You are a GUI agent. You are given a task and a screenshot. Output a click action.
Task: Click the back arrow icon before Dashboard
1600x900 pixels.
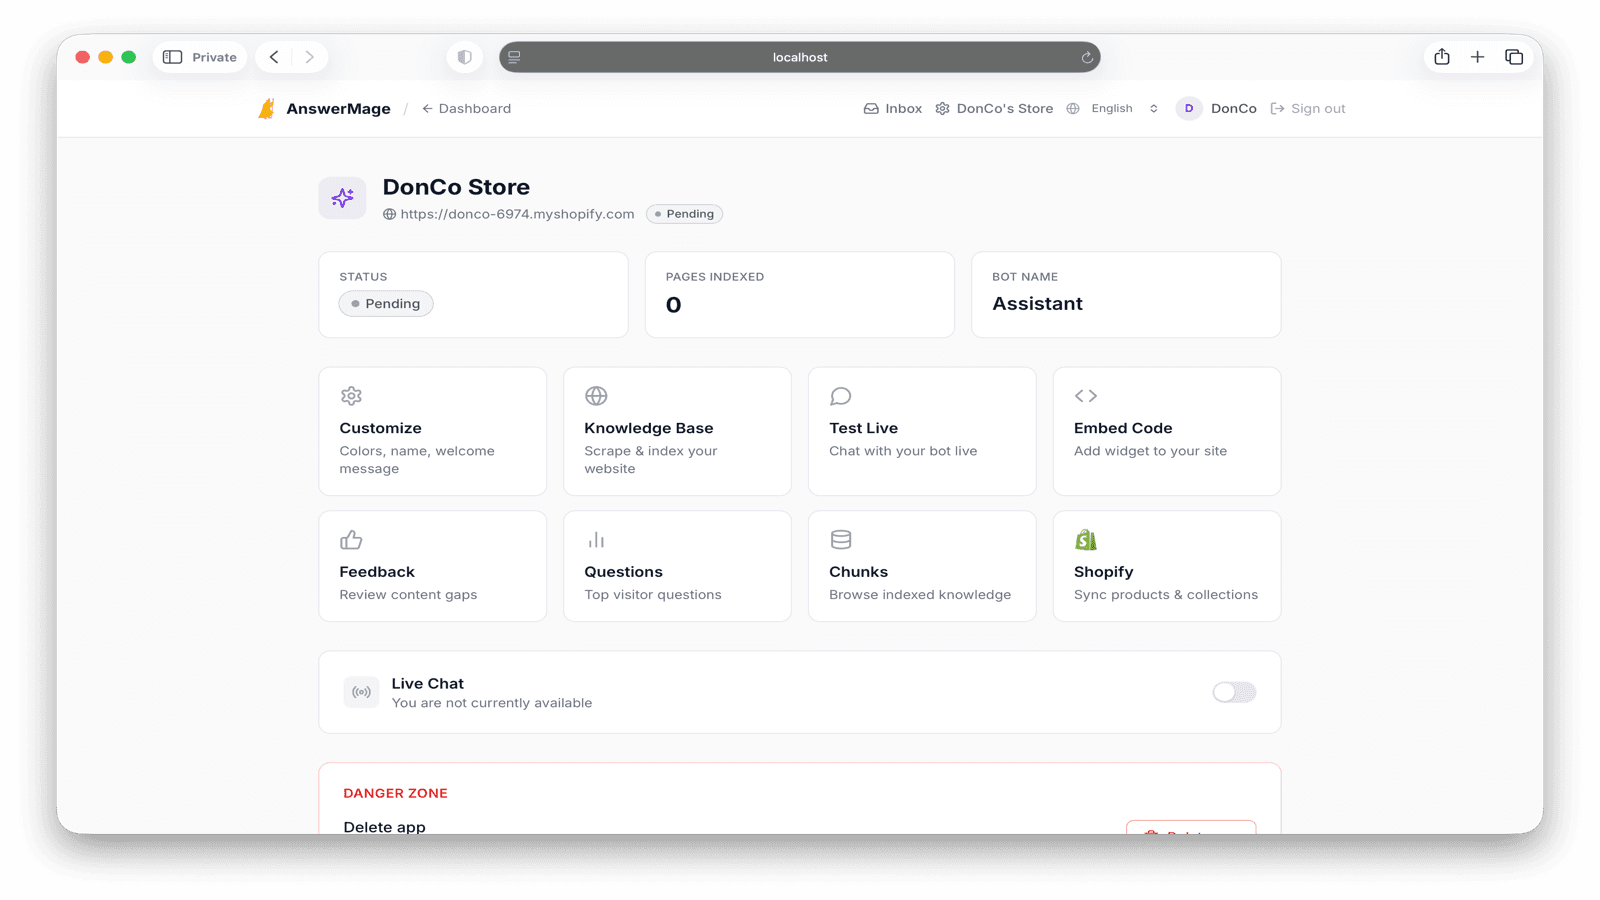pyautogui.click(x=427, y=109)
